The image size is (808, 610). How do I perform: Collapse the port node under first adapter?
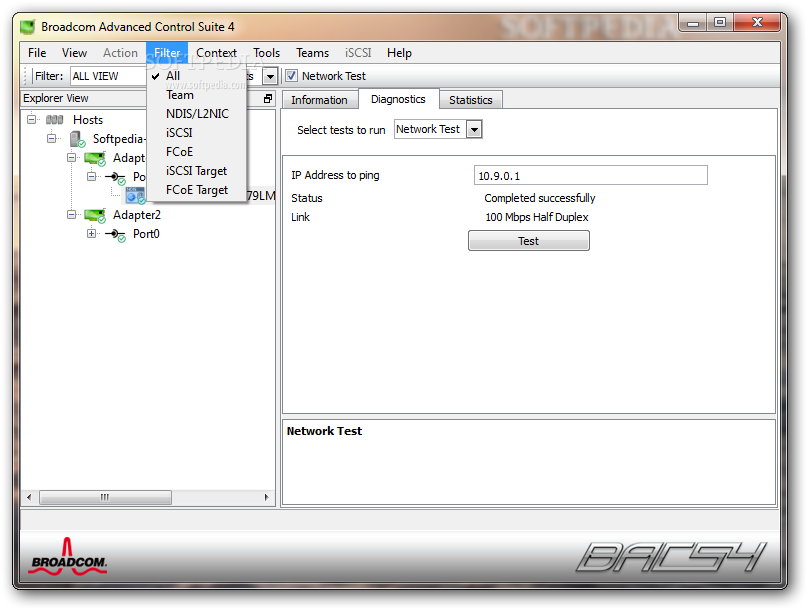(91, 177)
